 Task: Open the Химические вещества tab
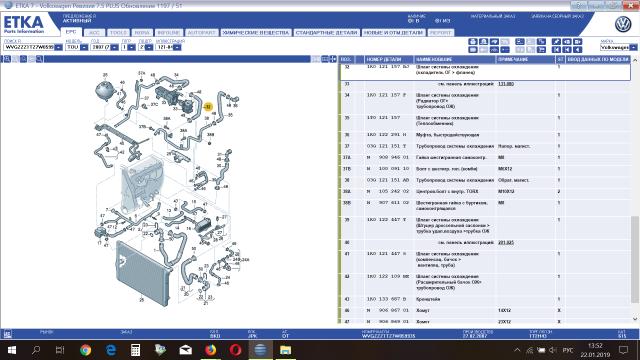(256, 32)
